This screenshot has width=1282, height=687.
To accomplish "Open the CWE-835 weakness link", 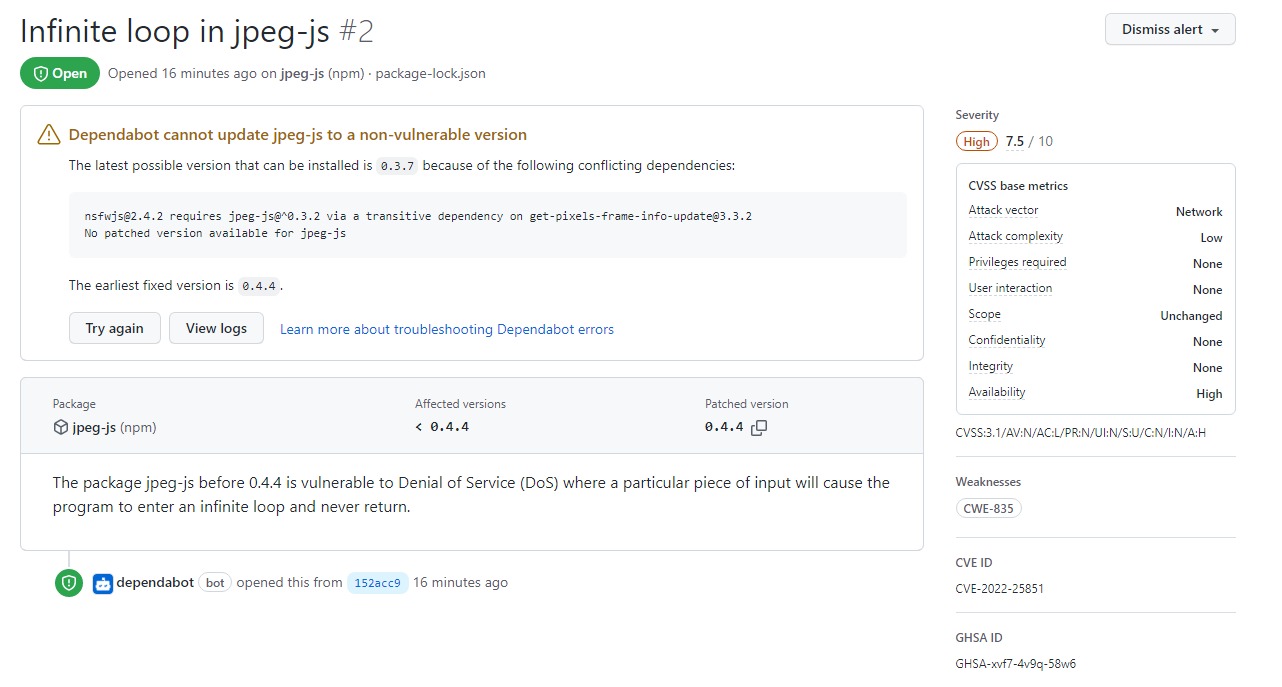I will 988,508.
